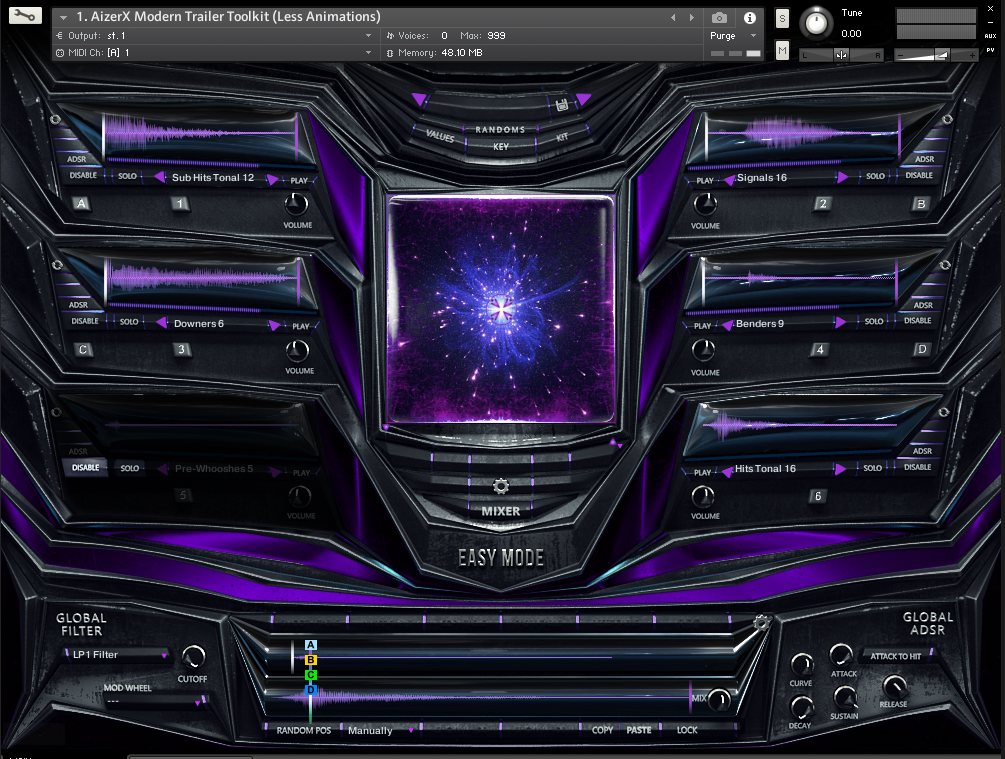Click the Easy Mode button

pyautogui.click(x=501, y=558)
